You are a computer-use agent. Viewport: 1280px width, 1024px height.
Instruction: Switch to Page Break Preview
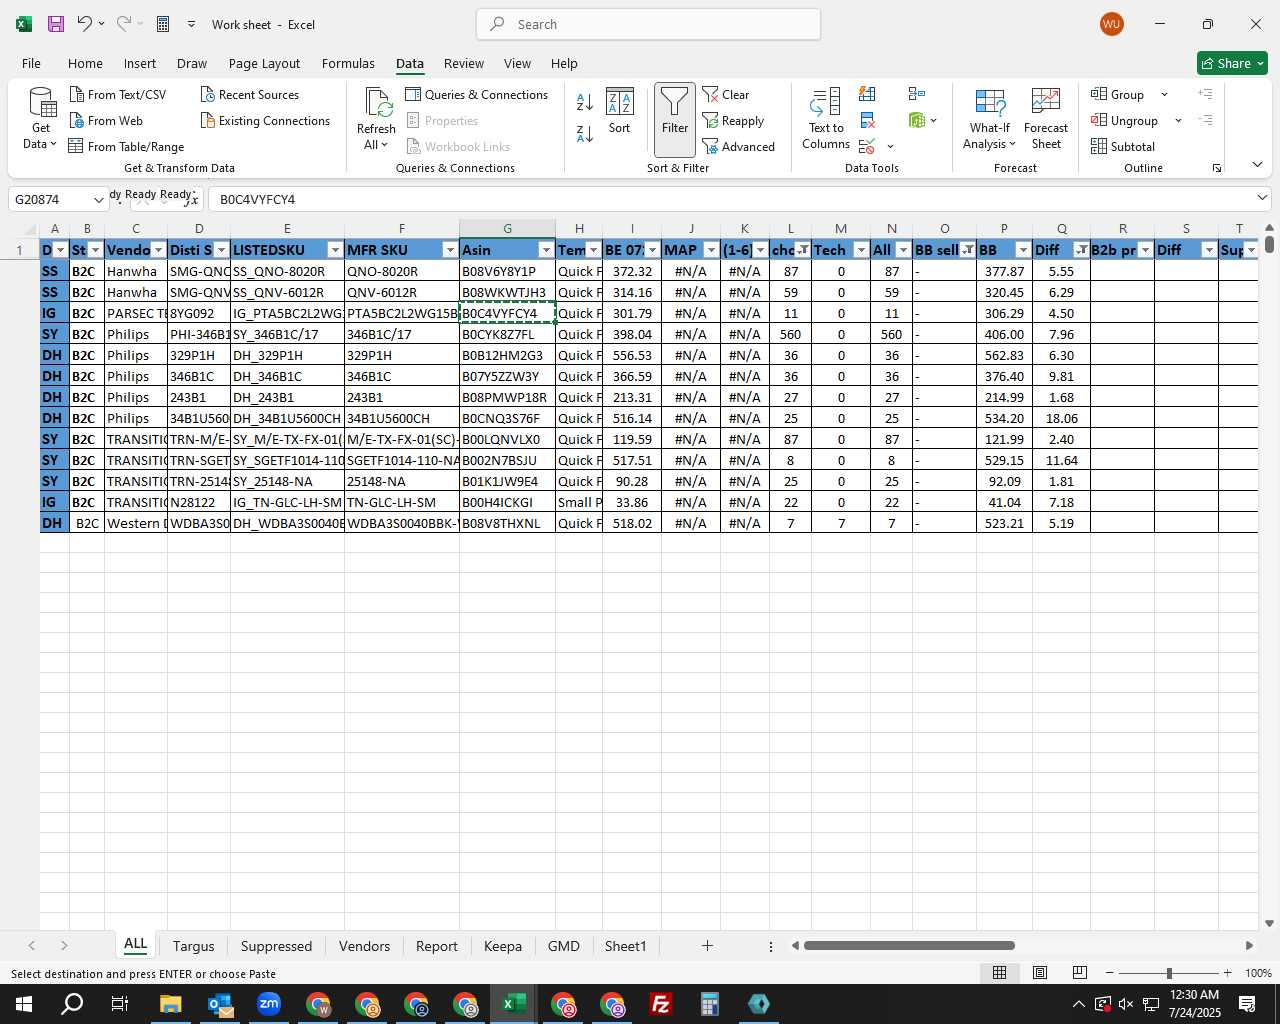point(1080,973)
